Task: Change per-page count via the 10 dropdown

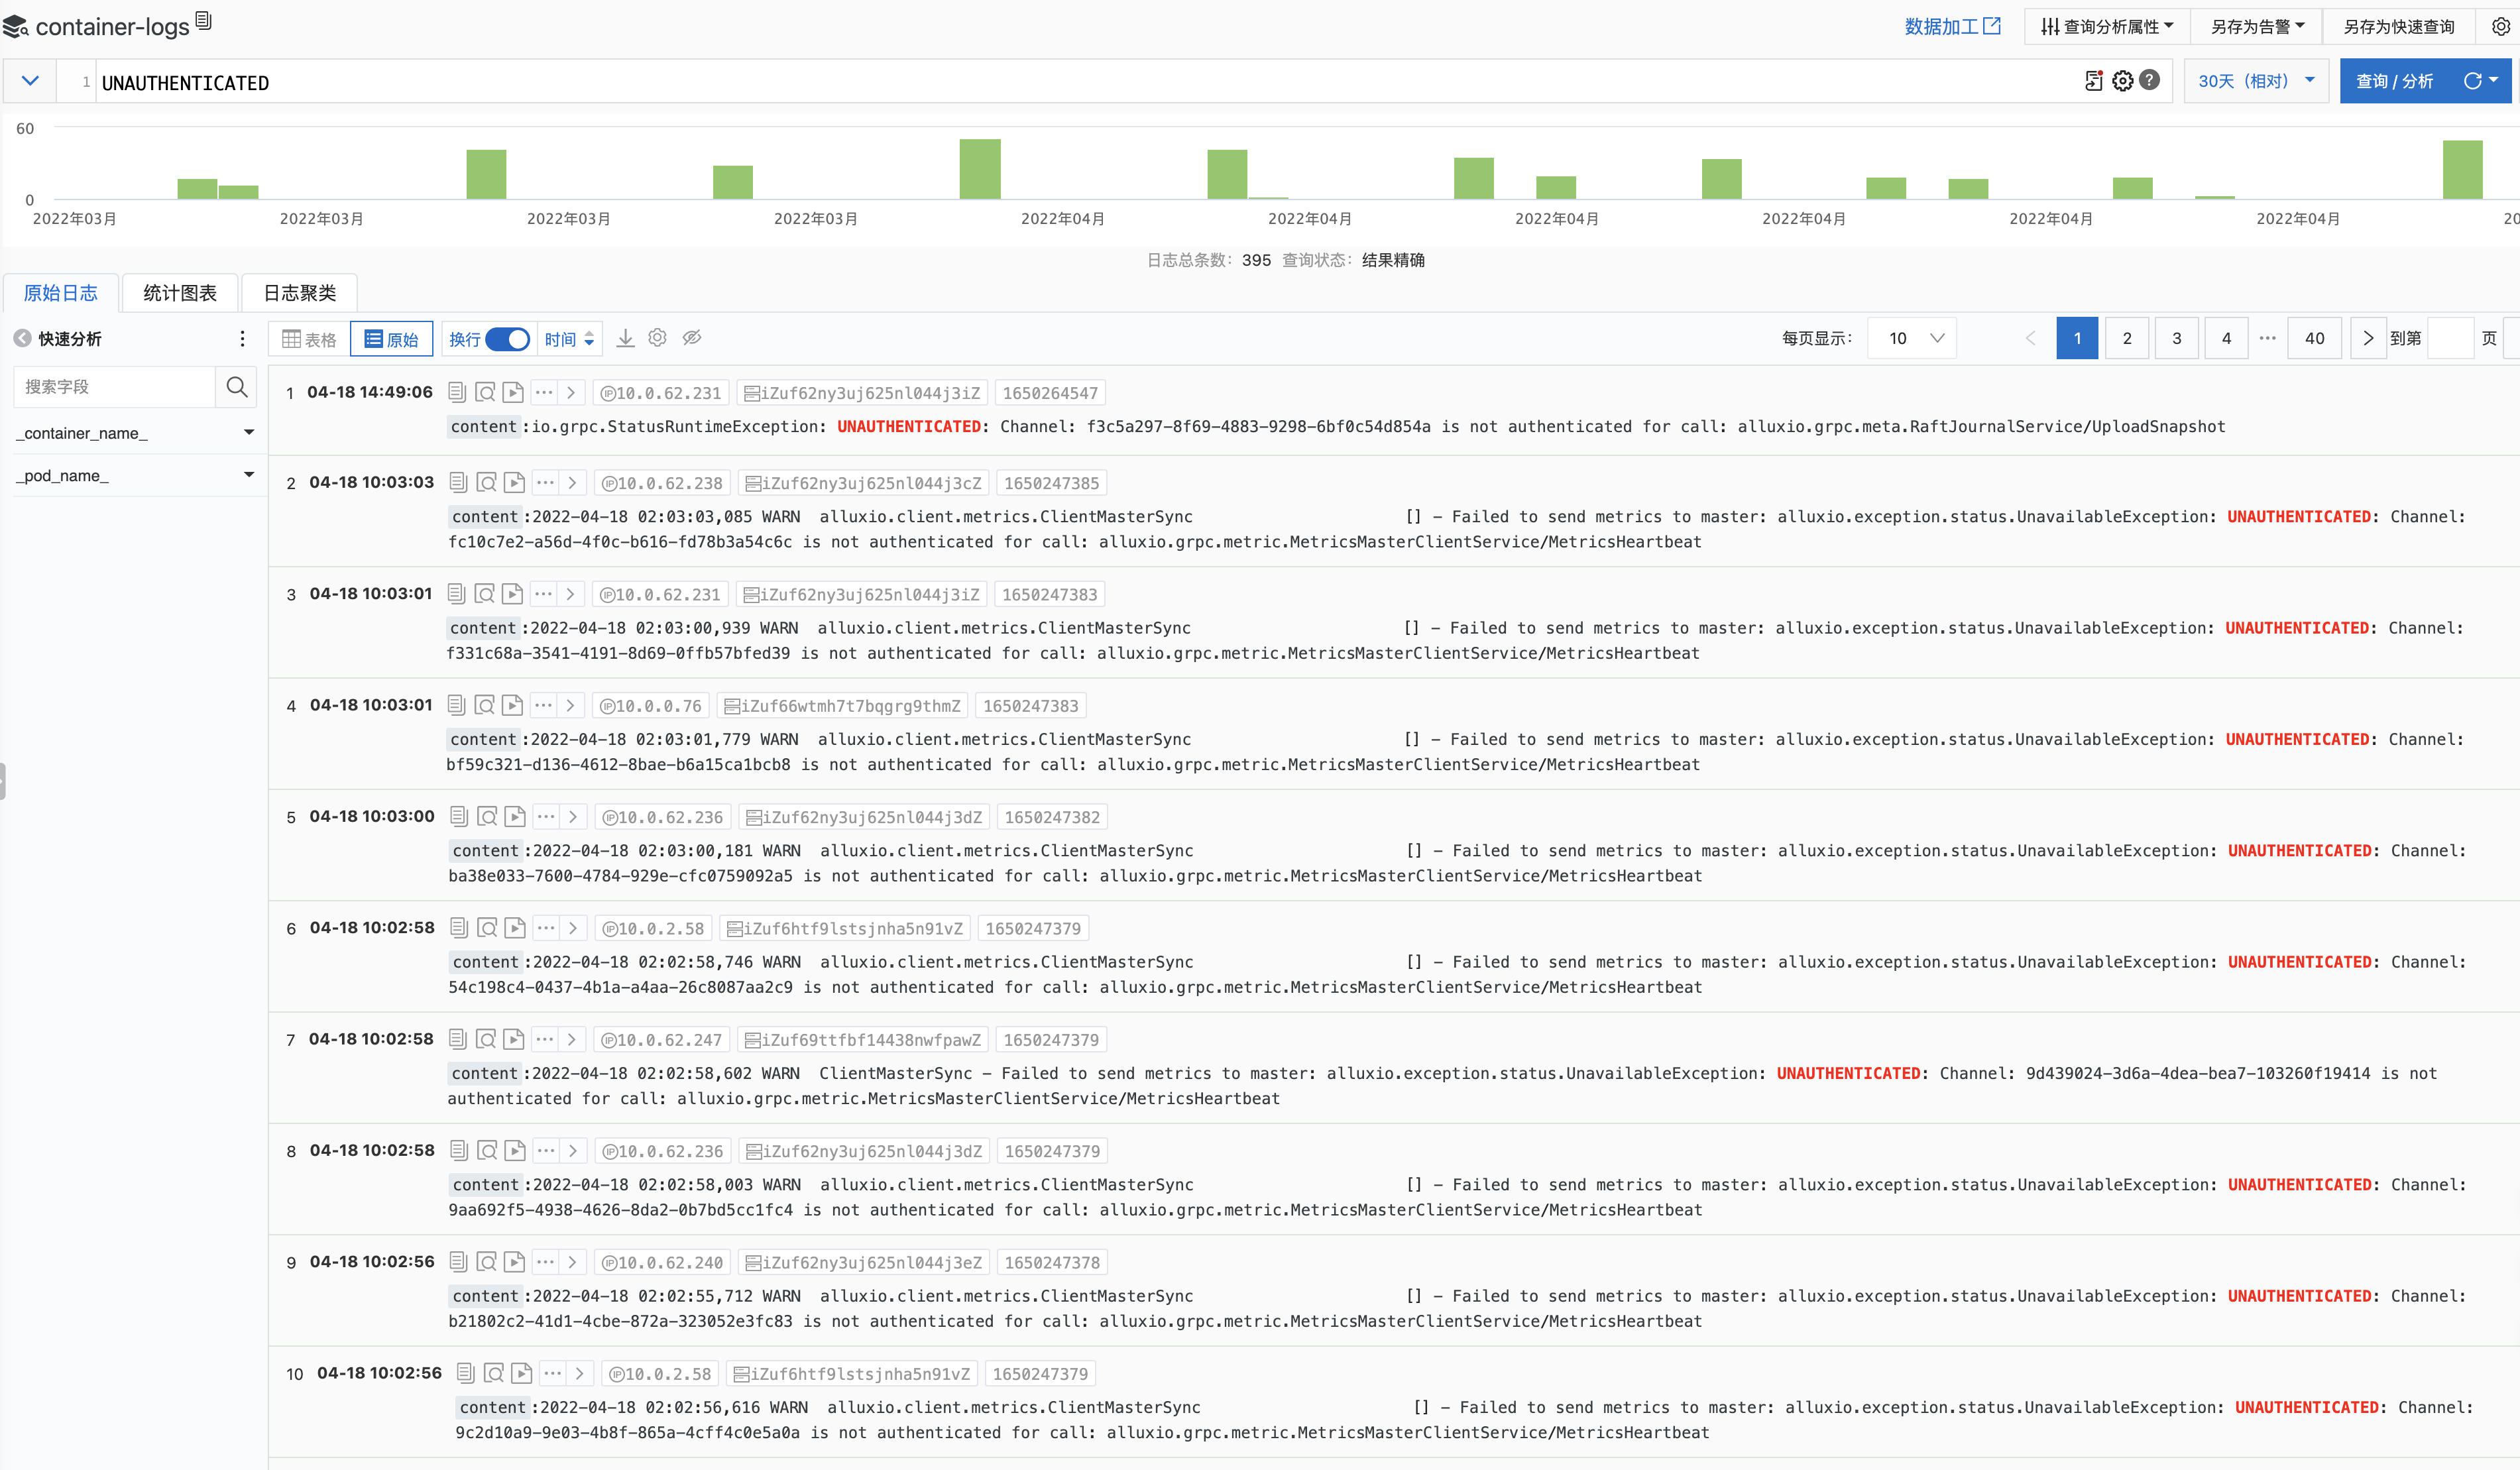Action: 1911,337
